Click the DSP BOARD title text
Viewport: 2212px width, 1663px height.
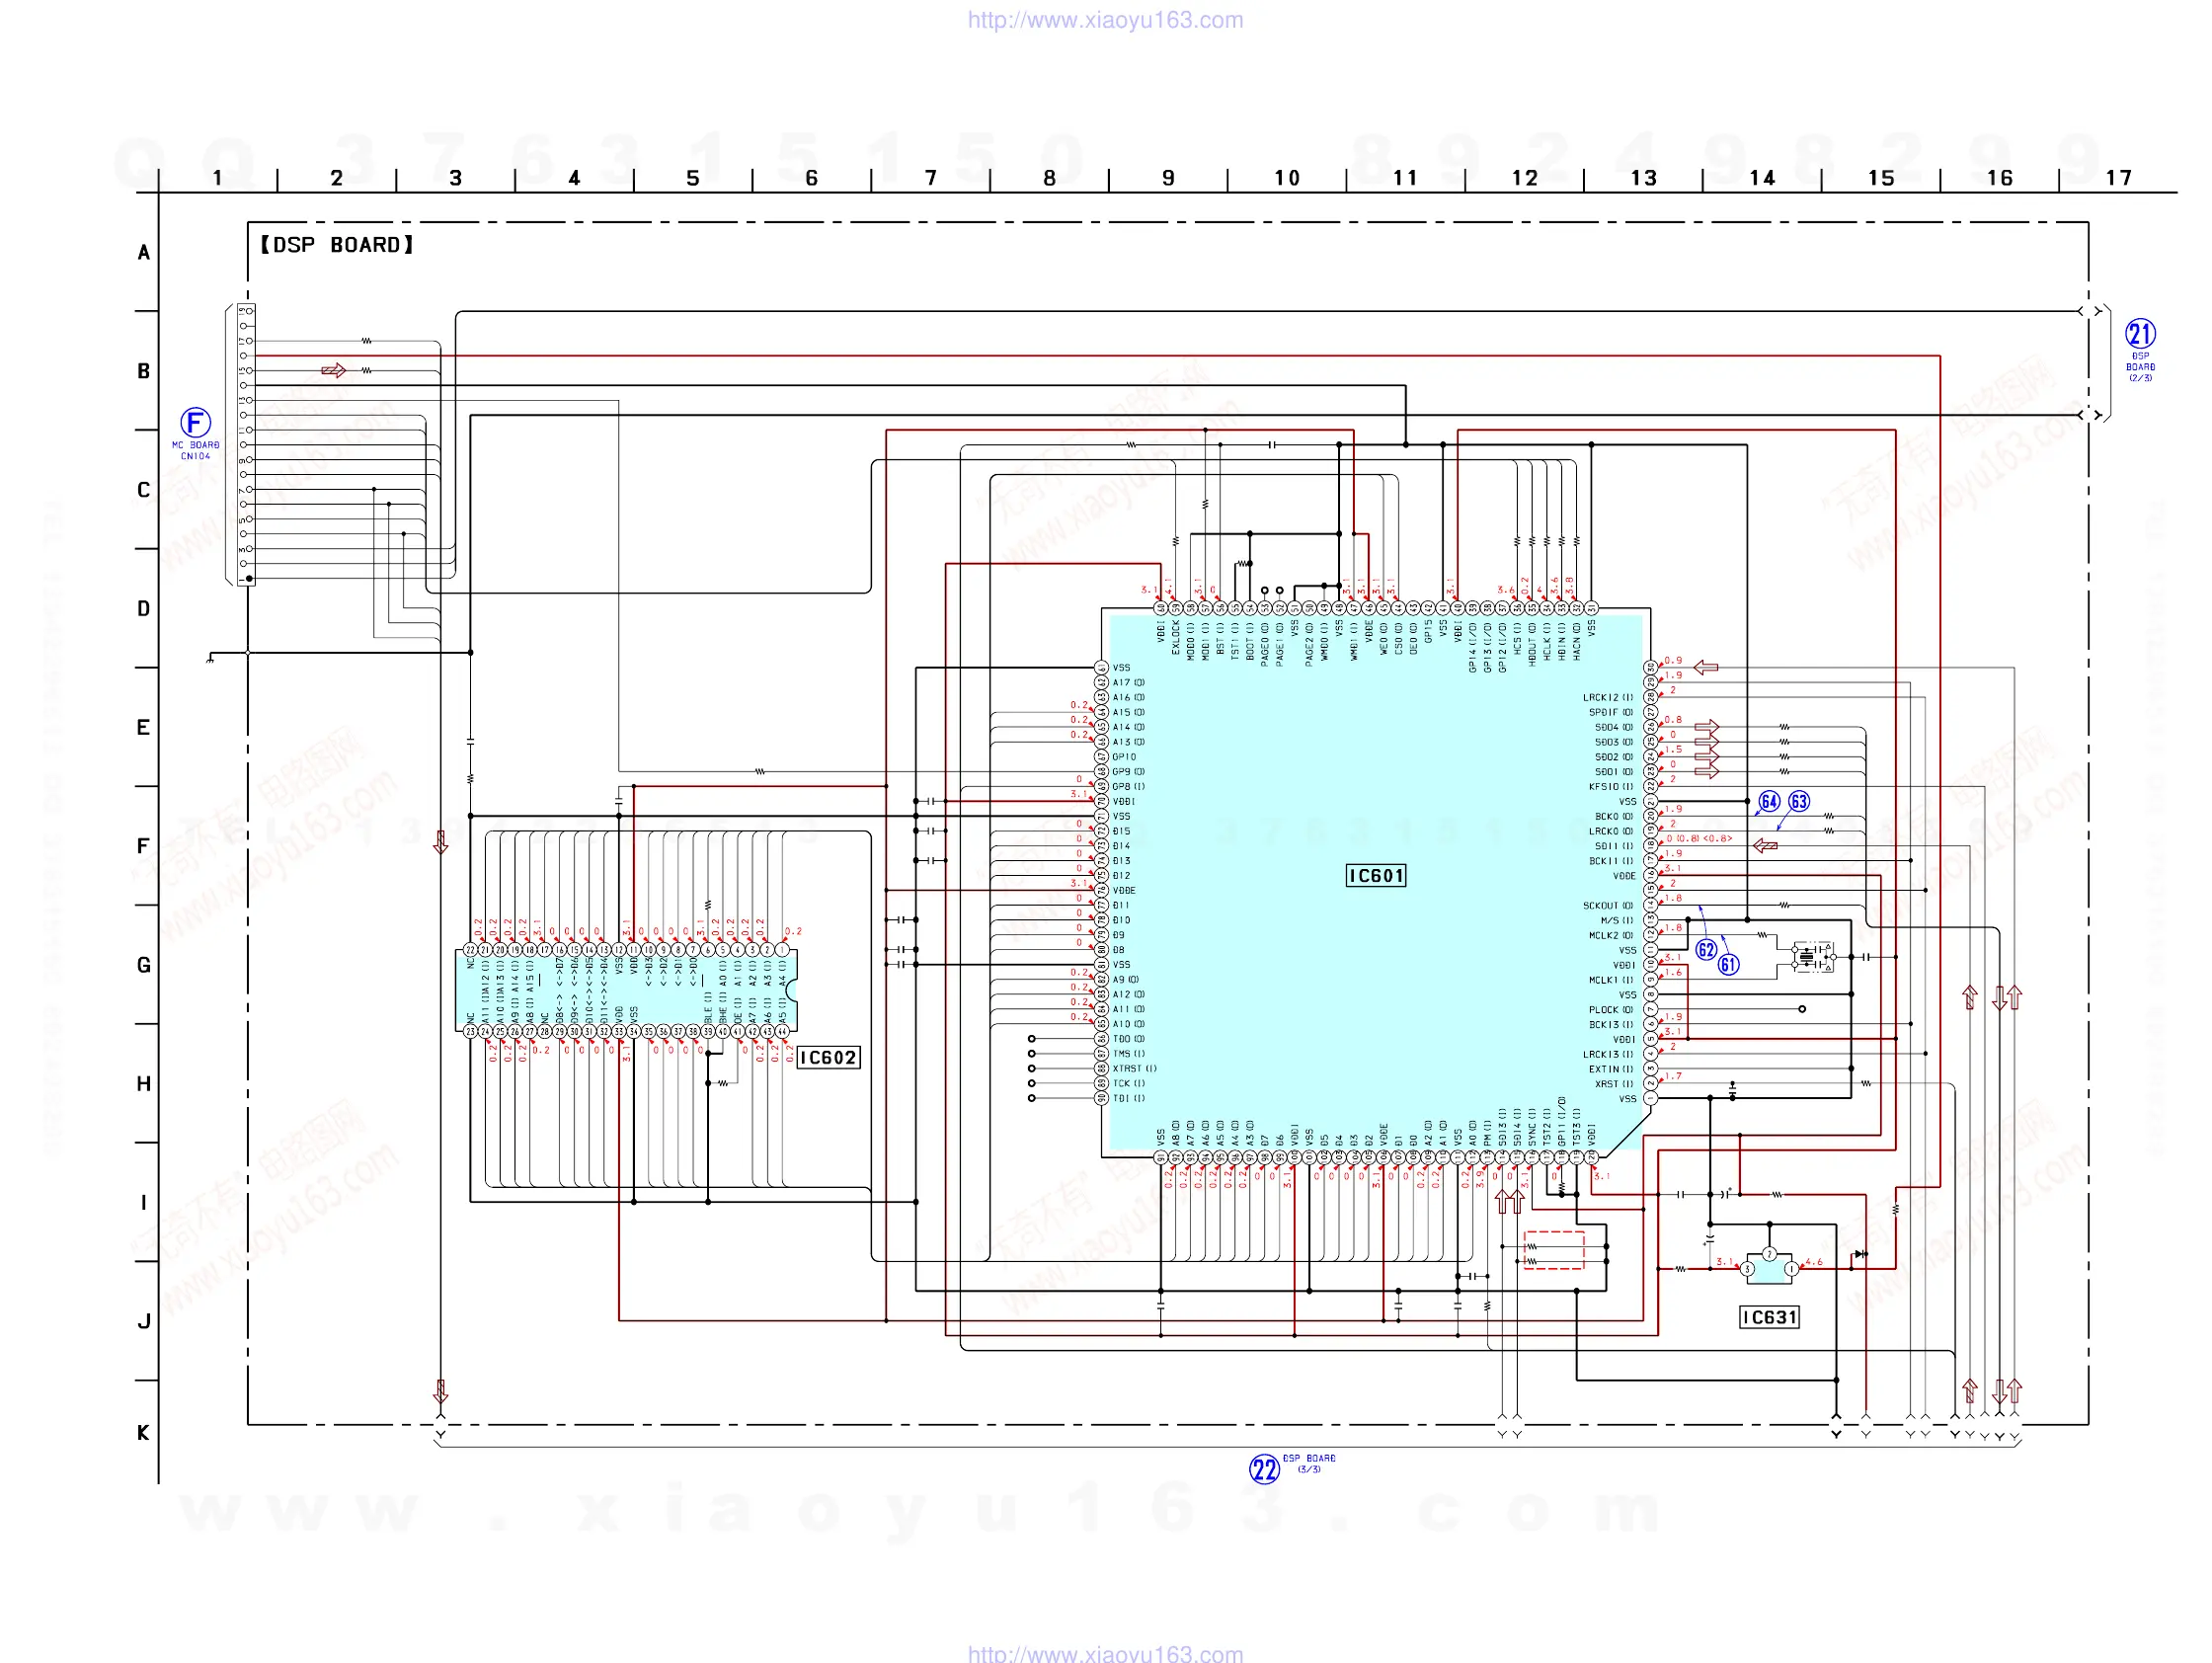point(337,245)
